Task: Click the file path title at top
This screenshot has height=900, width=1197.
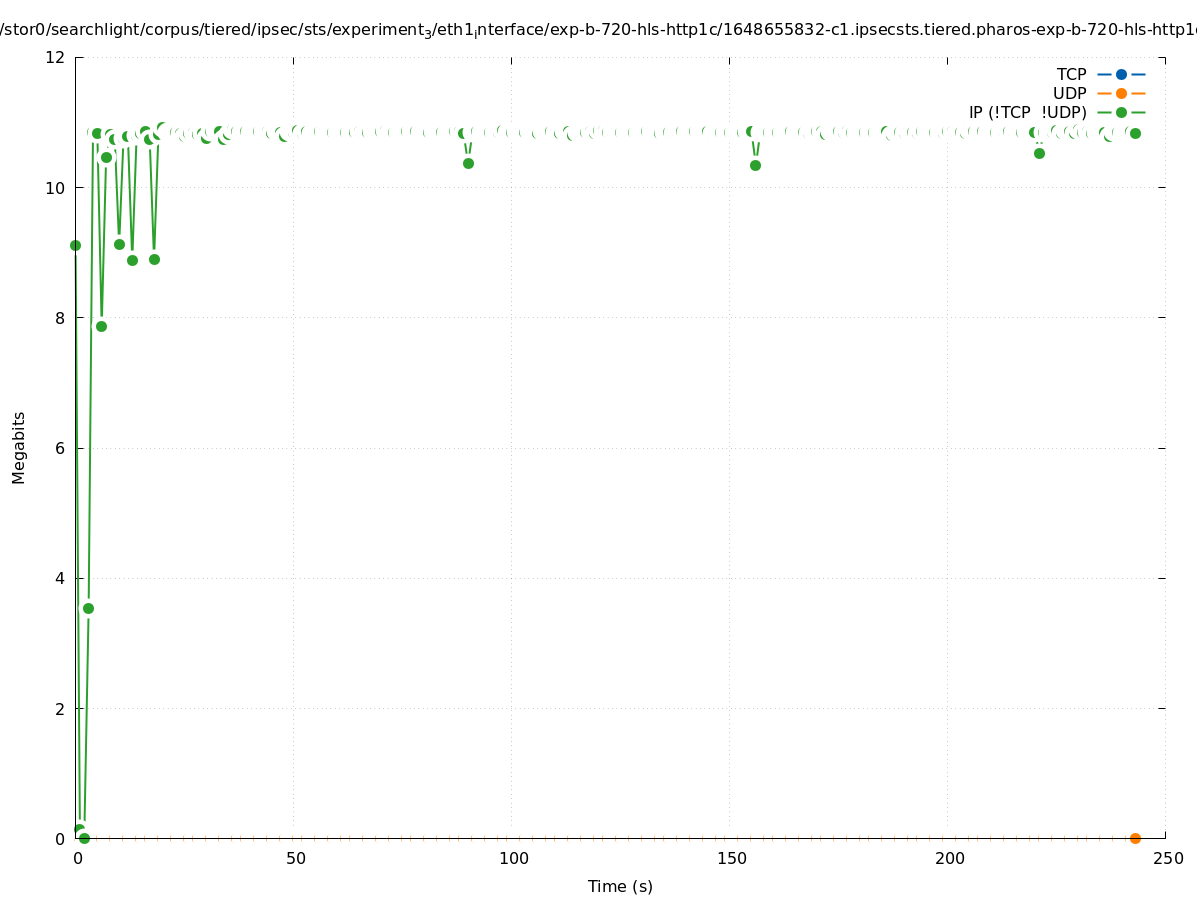Action: [598, 30]
